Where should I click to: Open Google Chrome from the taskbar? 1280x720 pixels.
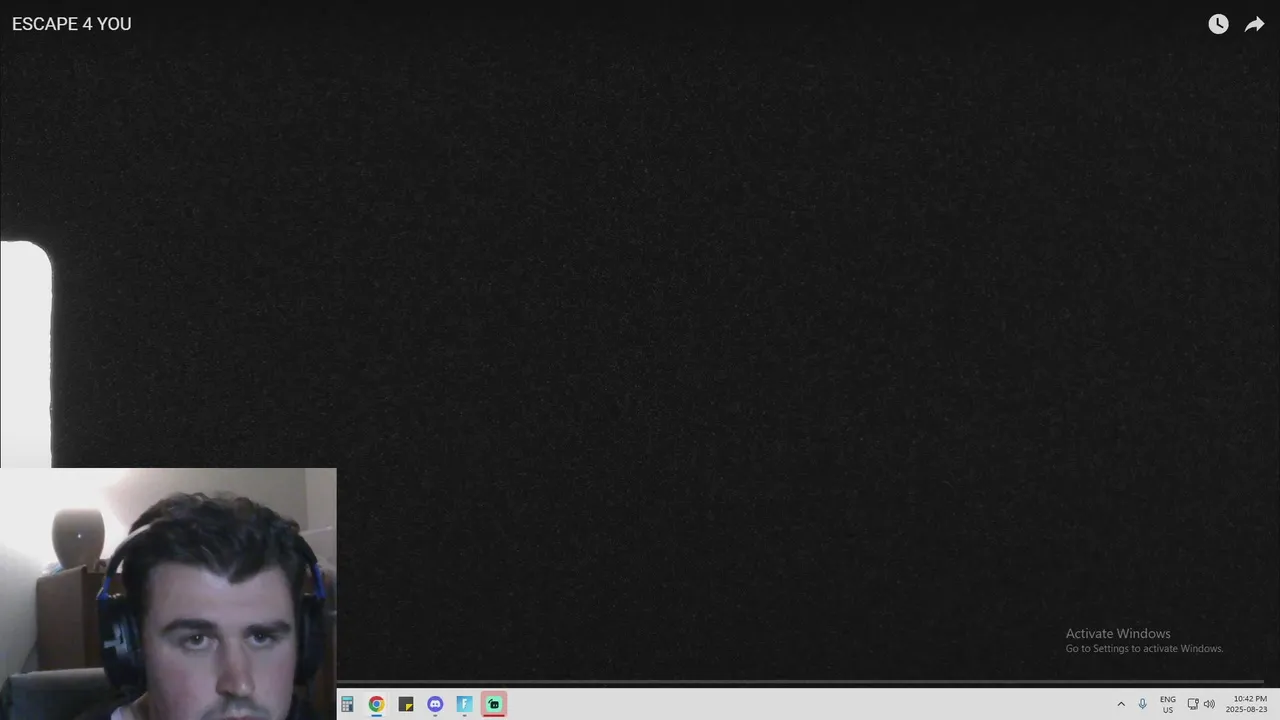[376, 704]
